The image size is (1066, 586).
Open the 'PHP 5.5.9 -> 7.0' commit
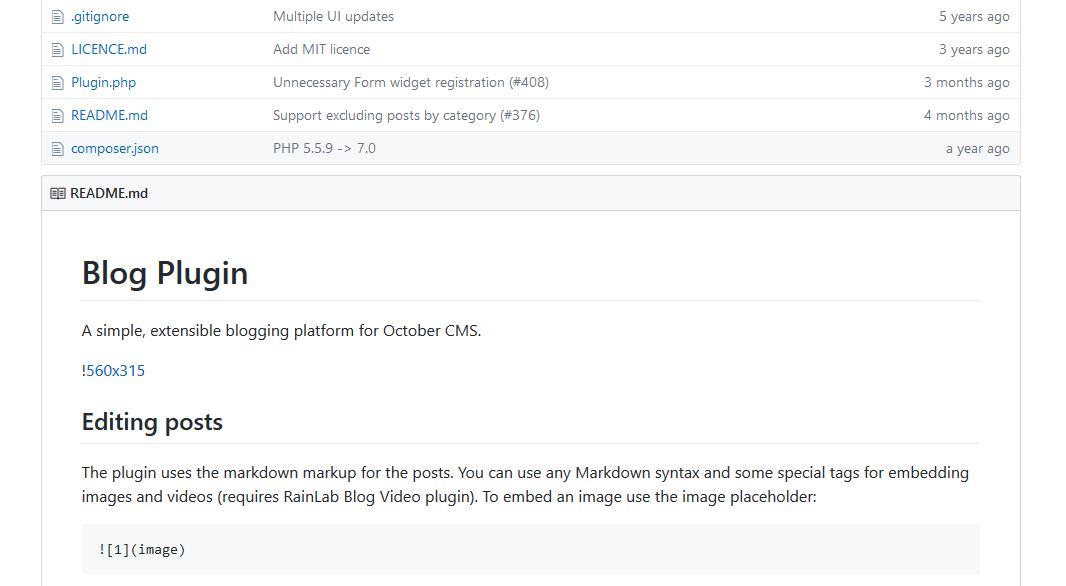[x=325, y=148]
